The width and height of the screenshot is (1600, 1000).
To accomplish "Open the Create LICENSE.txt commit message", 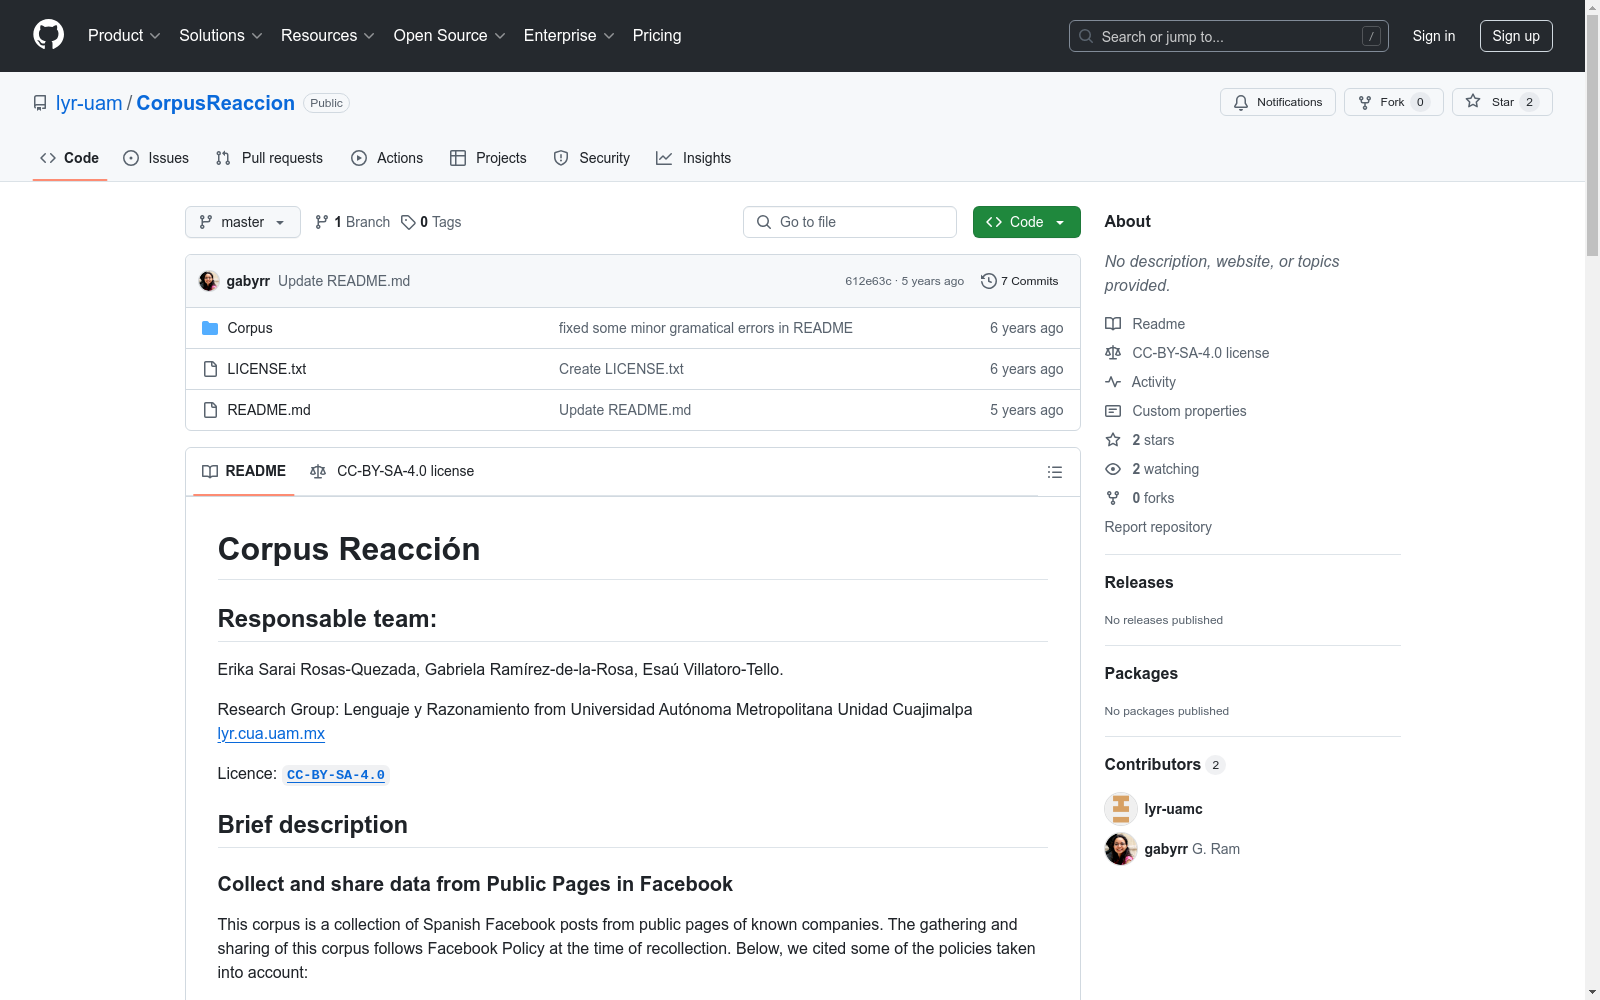I will click(x=621, y=369).
